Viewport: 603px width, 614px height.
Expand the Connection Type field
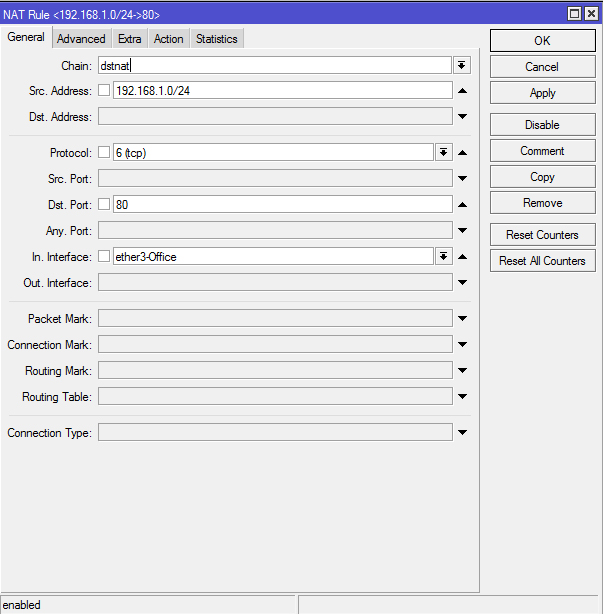[x=462, y=432]
